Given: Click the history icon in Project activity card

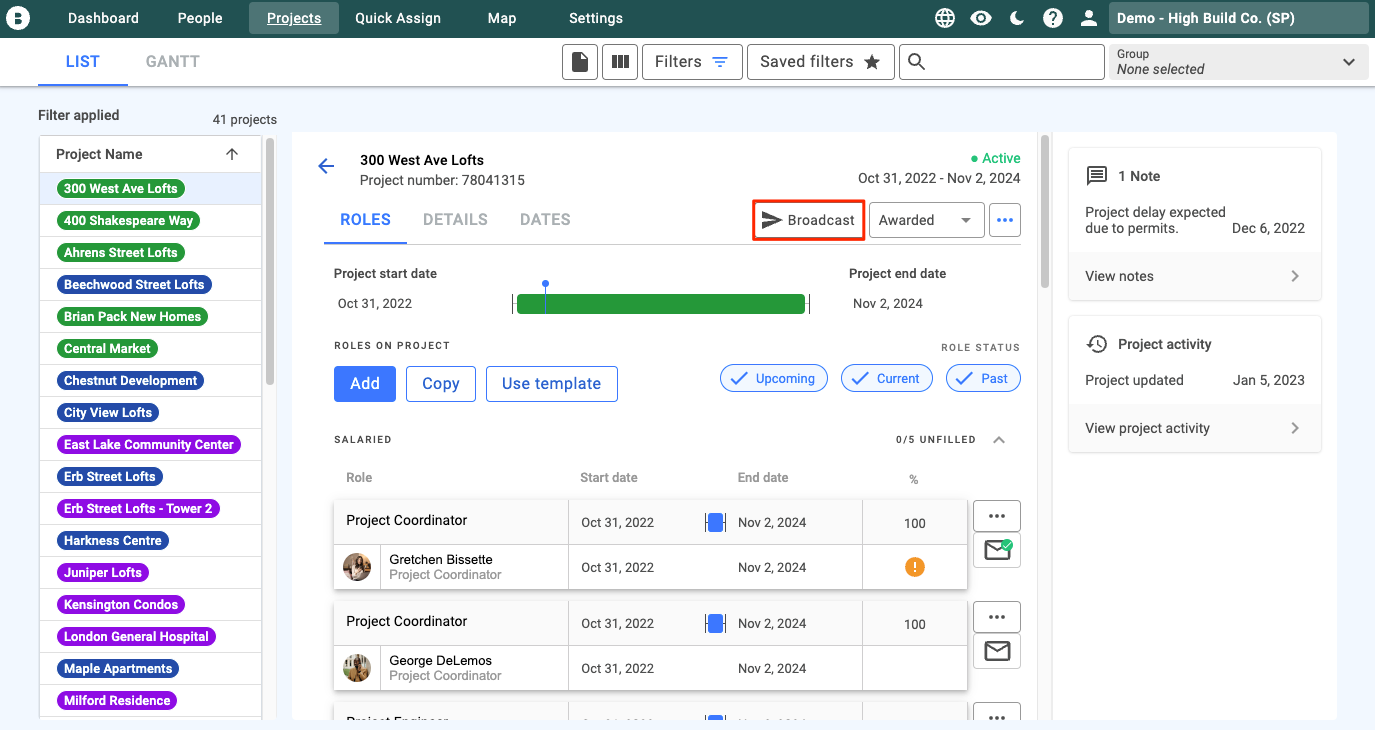Looking at the screenshot, I should [1097, 344].
